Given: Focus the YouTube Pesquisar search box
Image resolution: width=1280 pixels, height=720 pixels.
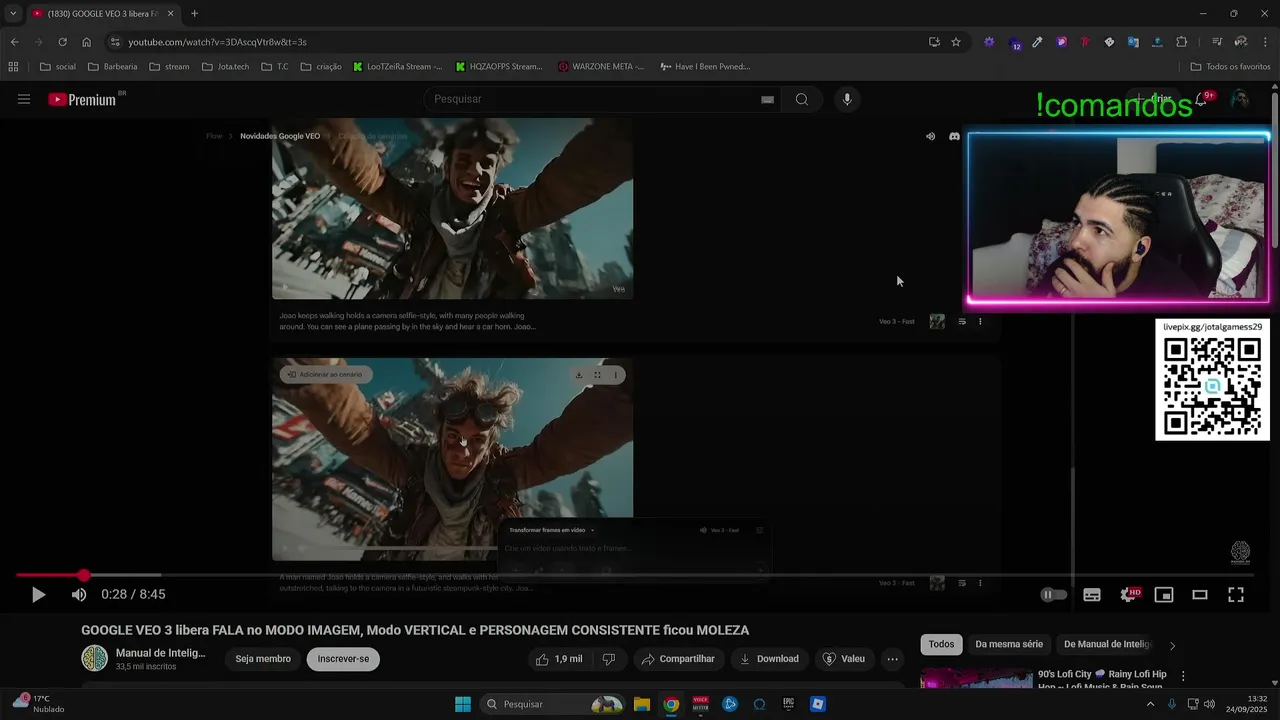Looking at the screenshot, I should coord(590,99).
